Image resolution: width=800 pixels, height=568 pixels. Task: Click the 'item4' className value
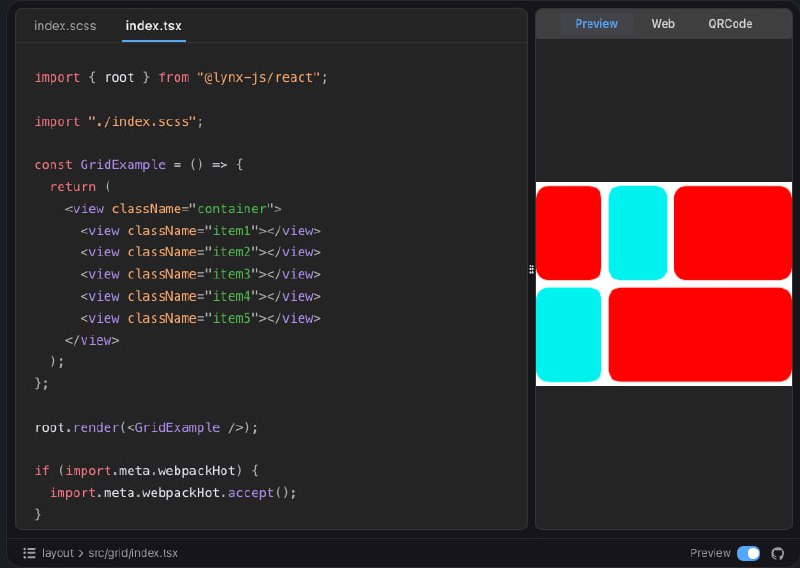point(232,296)
